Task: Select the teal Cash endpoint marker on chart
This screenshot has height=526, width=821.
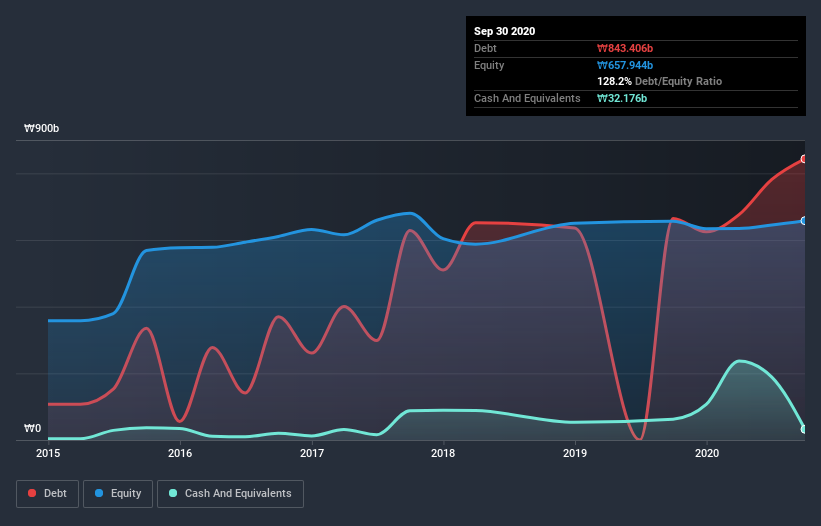Action: point(804,429)
